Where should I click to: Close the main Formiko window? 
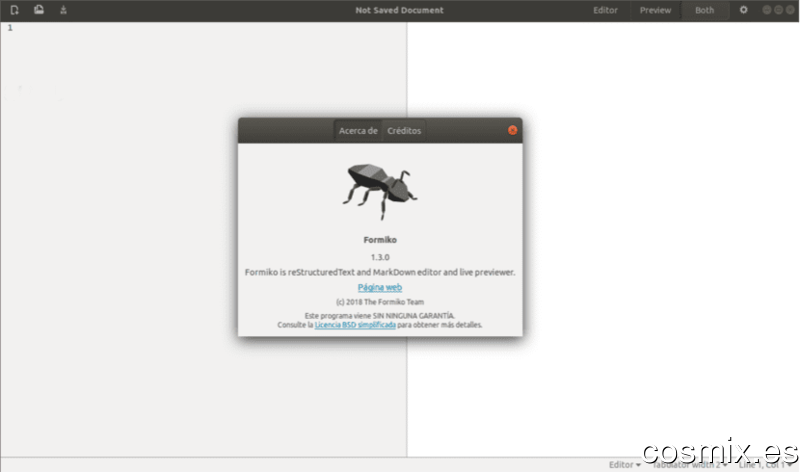(790, 10)
